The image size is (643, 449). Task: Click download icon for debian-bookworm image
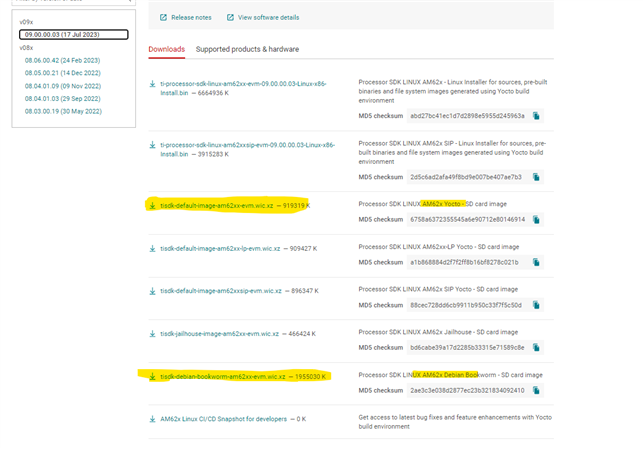[153, 376]
